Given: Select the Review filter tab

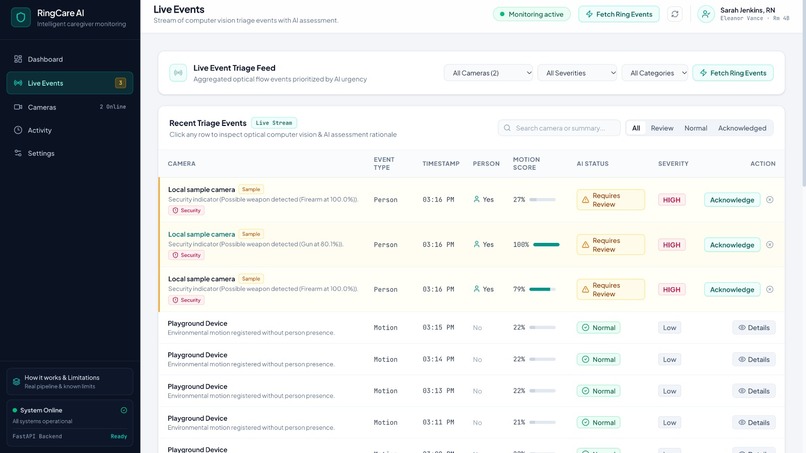Looking at the screenshot, I should coord(662,128).
